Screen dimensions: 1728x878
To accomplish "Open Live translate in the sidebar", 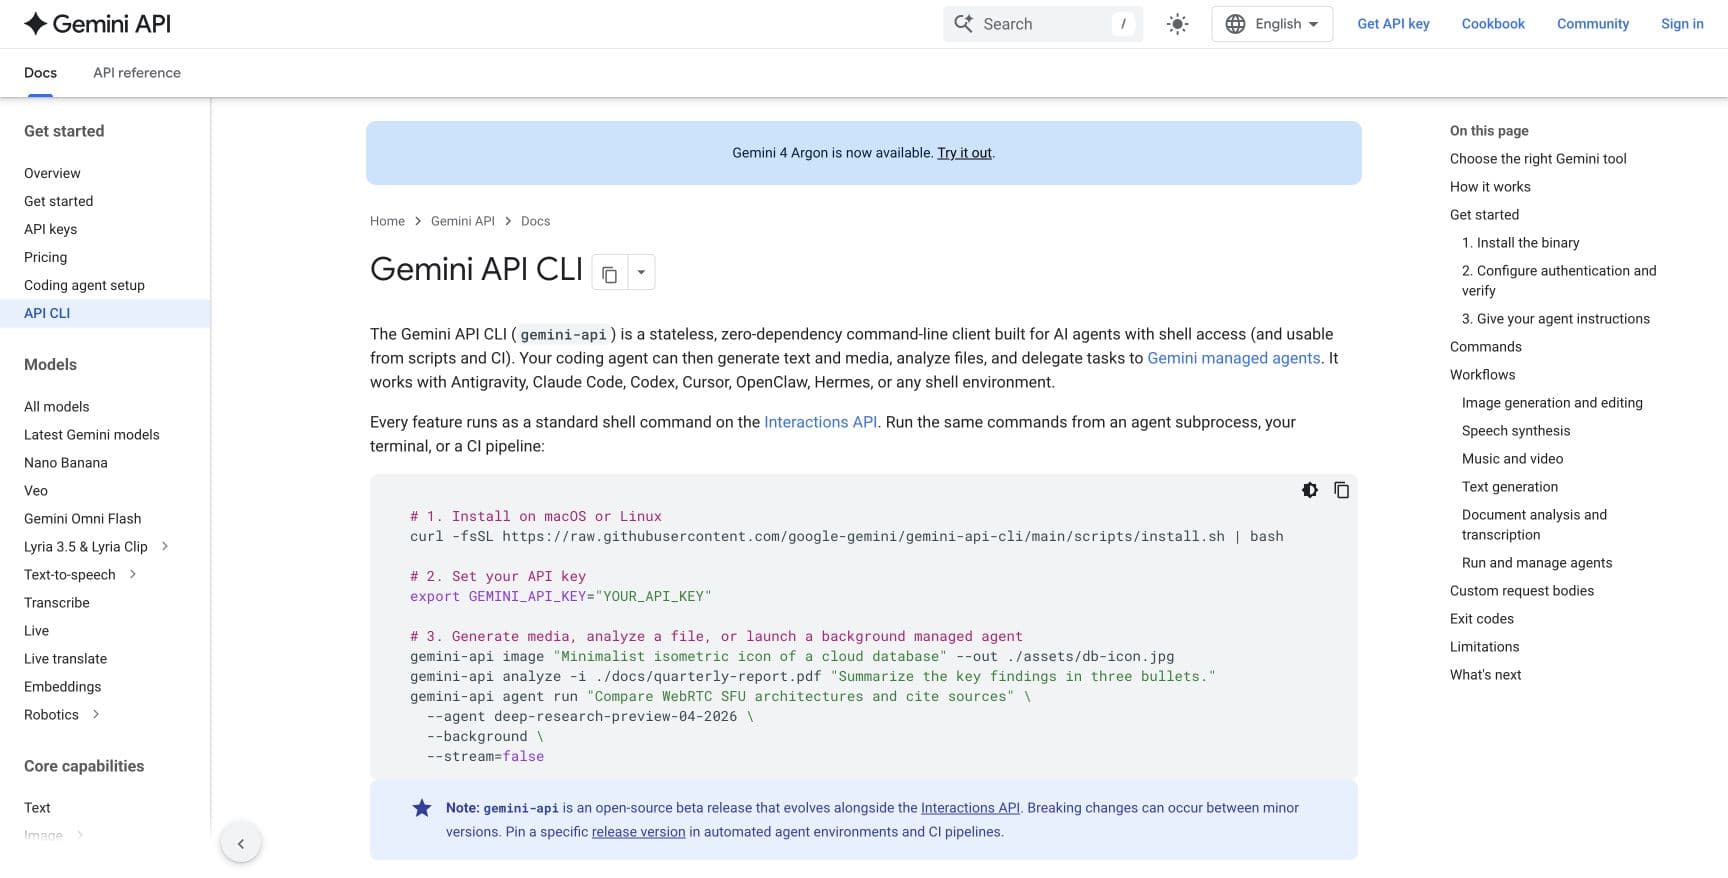I will [x=65, y=658].
